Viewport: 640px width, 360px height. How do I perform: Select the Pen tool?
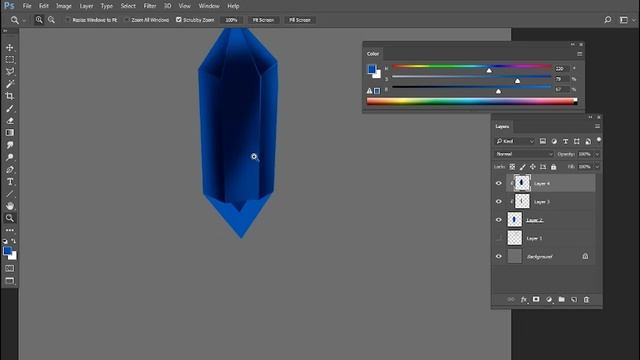(10, 169)
